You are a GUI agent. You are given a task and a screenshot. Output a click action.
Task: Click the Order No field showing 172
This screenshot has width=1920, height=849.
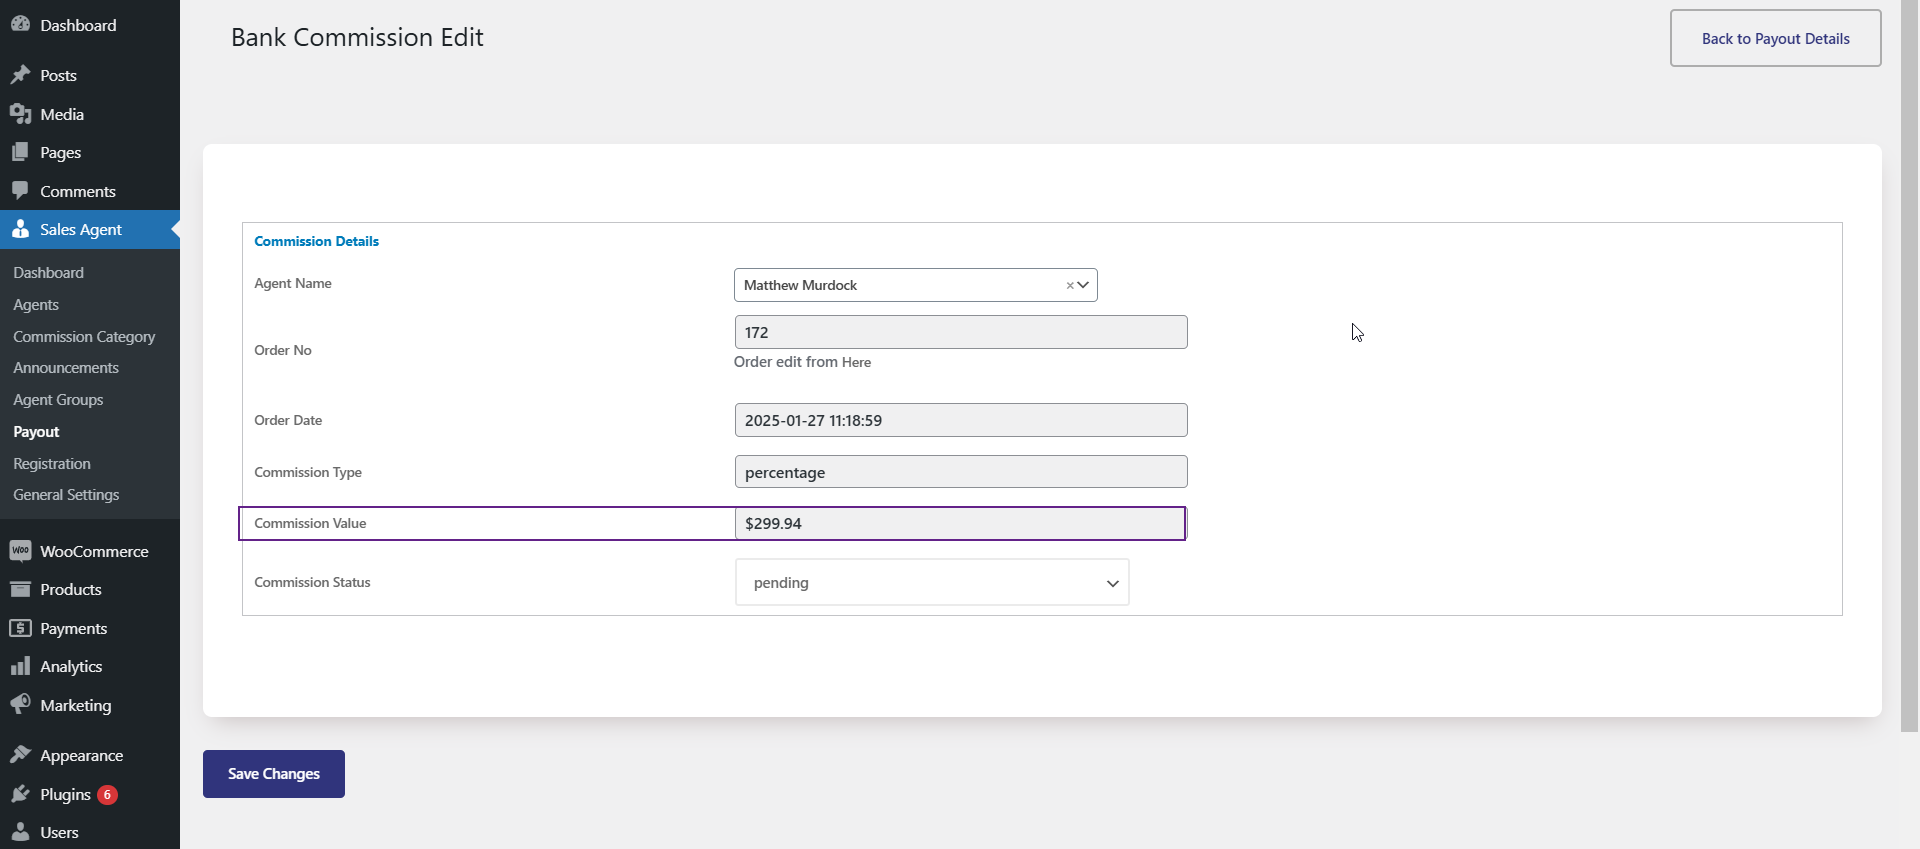961,332
